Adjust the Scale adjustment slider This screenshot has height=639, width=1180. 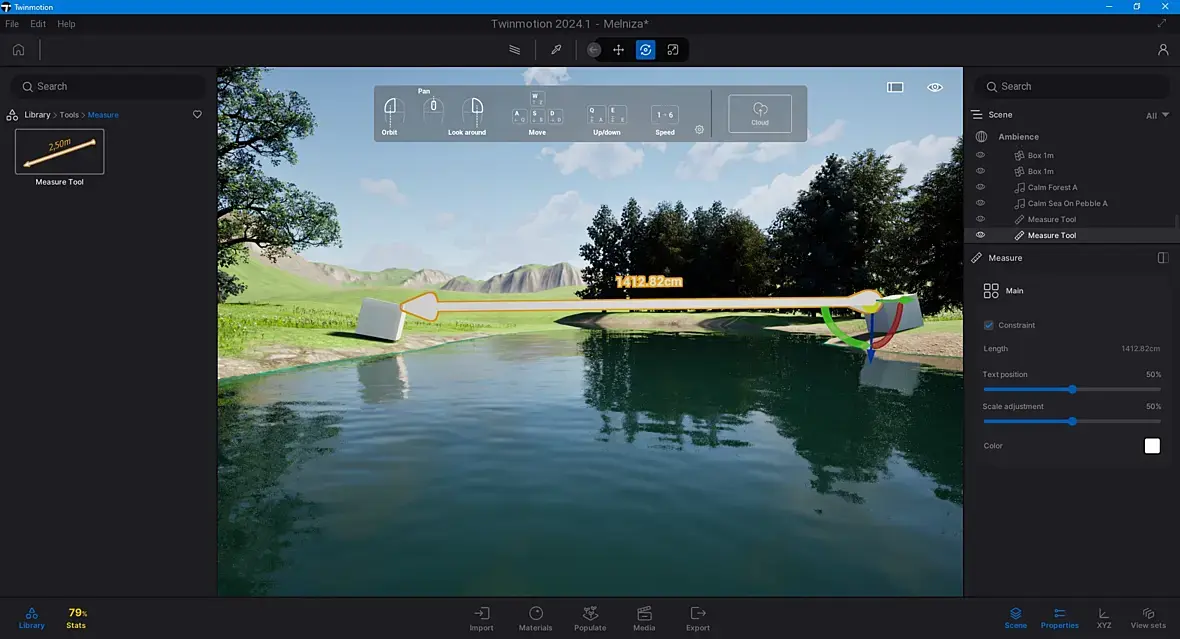pos(1072,421)
